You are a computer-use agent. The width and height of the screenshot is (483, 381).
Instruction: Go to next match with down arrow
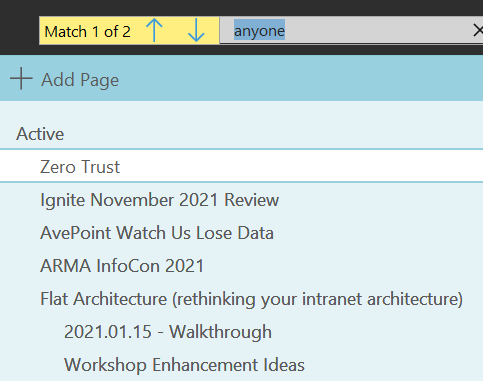196,30
